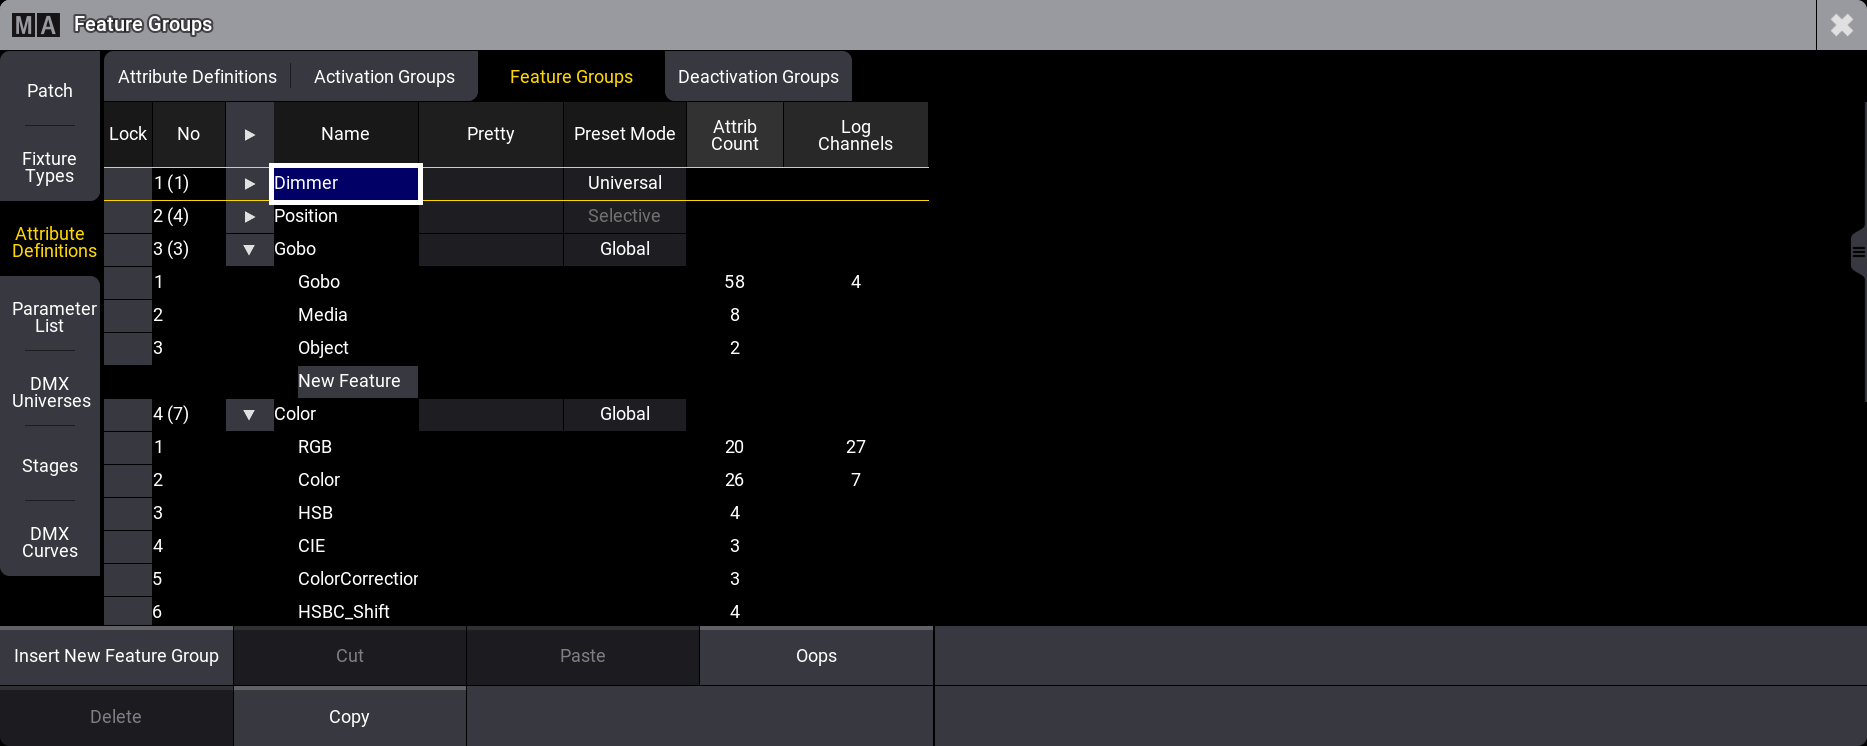Close the Feature Groups window

(x=1841, y=25)
